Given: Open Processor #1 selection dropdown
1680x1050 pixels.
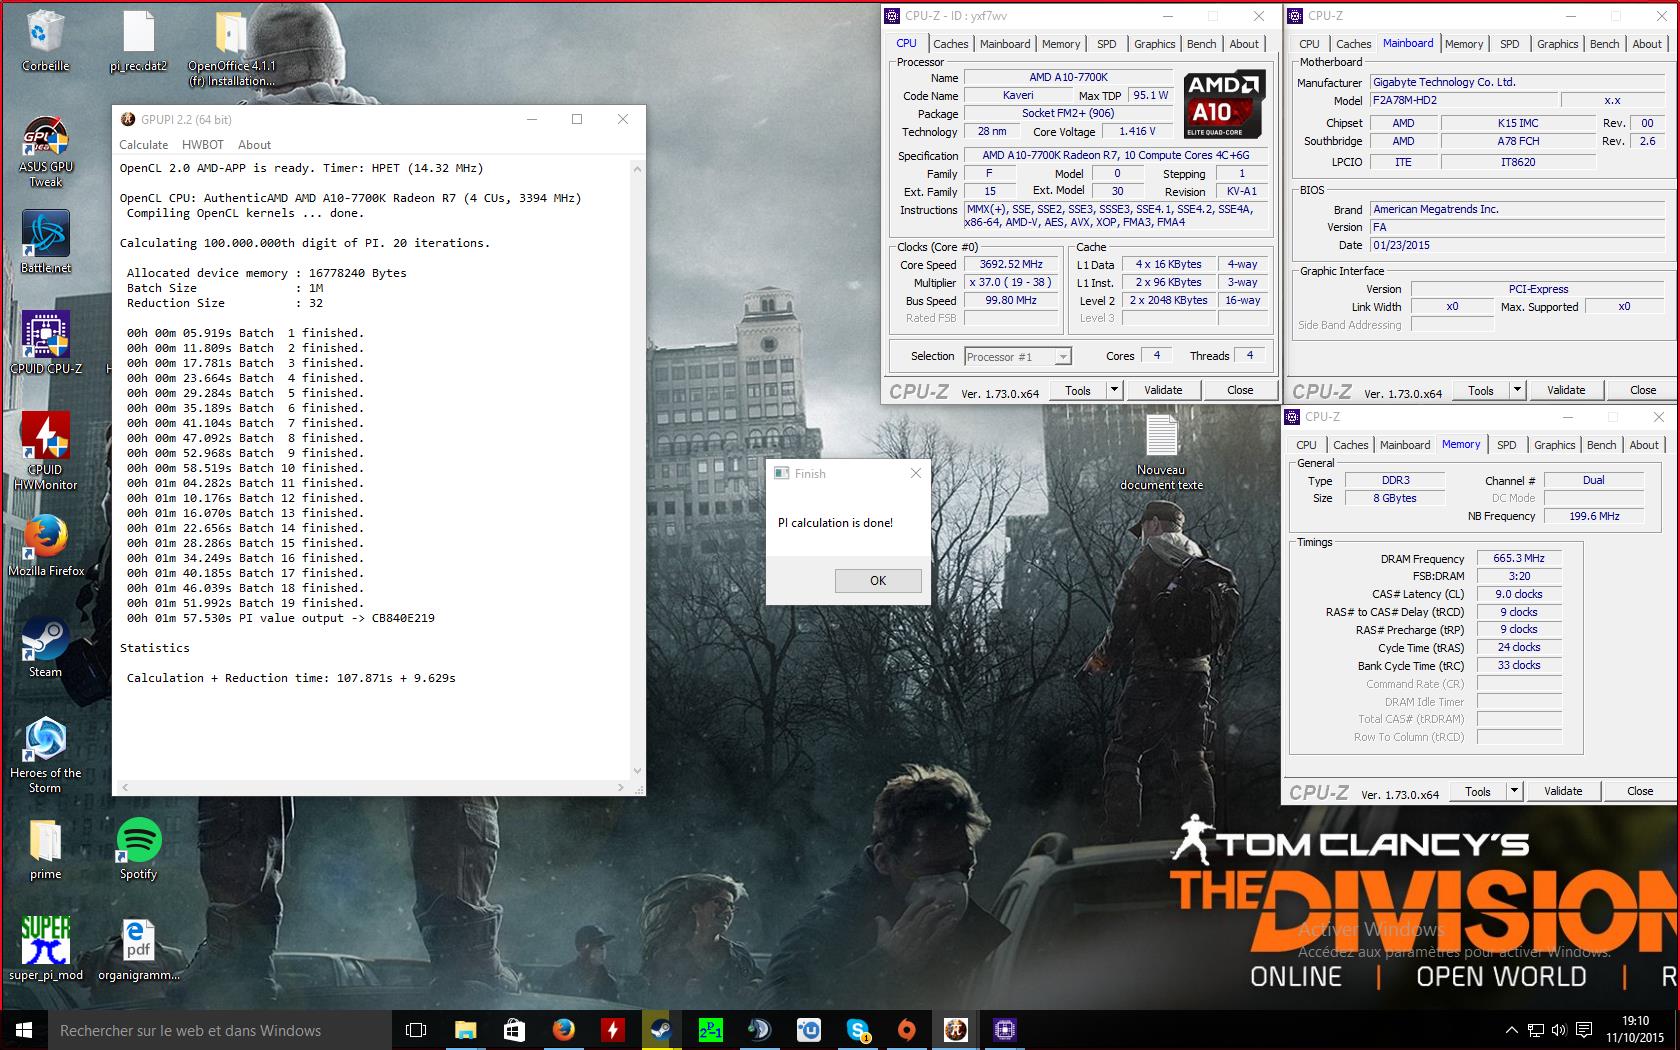Looking at the screenshot, I should [1018, 356].
